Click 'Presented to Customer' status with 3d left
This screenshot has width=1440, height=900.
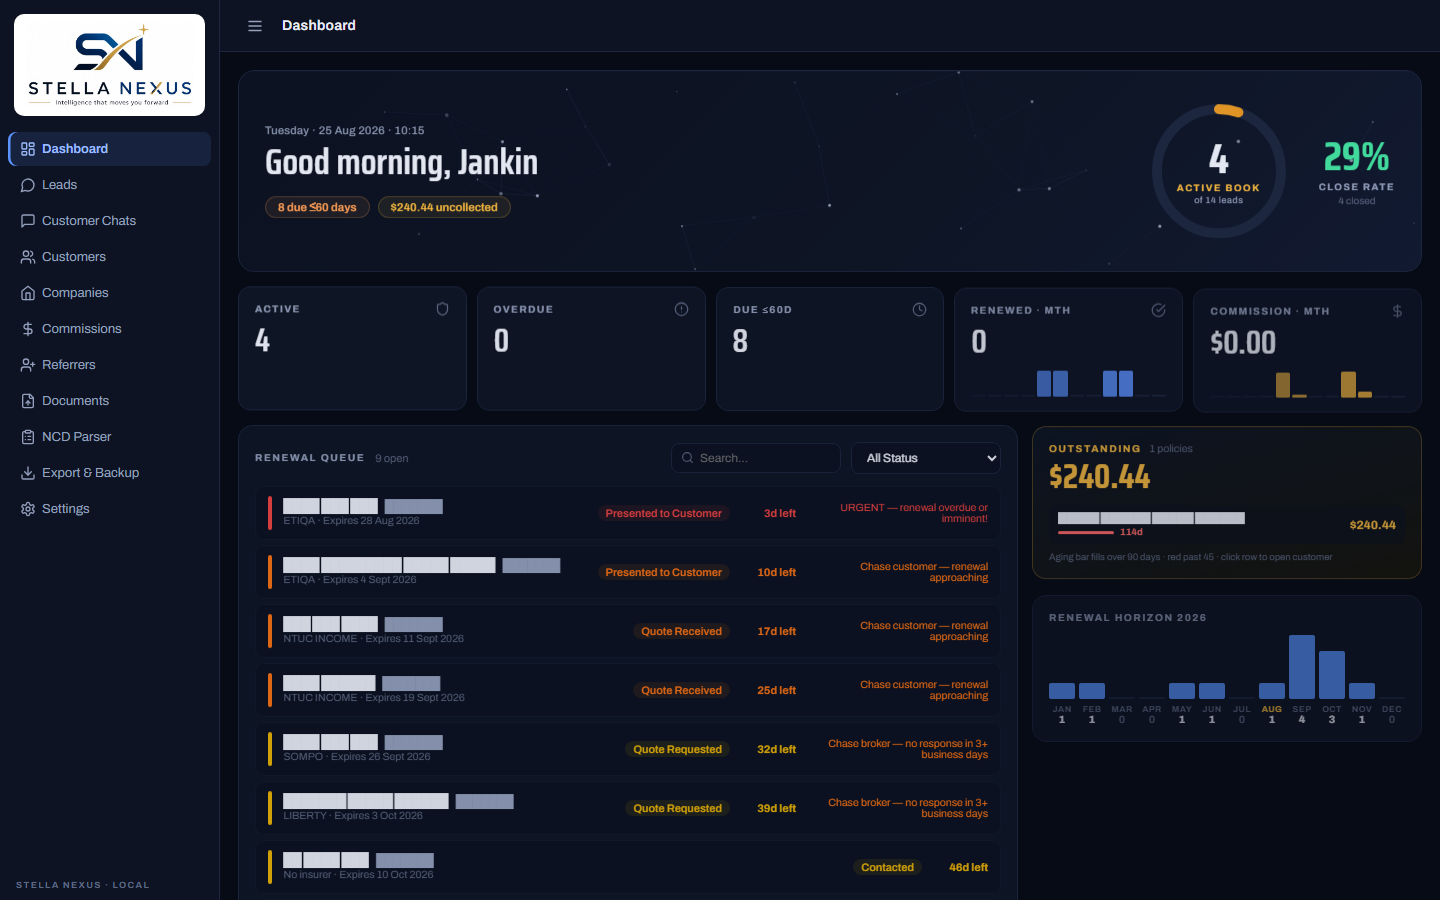[663, 513]
